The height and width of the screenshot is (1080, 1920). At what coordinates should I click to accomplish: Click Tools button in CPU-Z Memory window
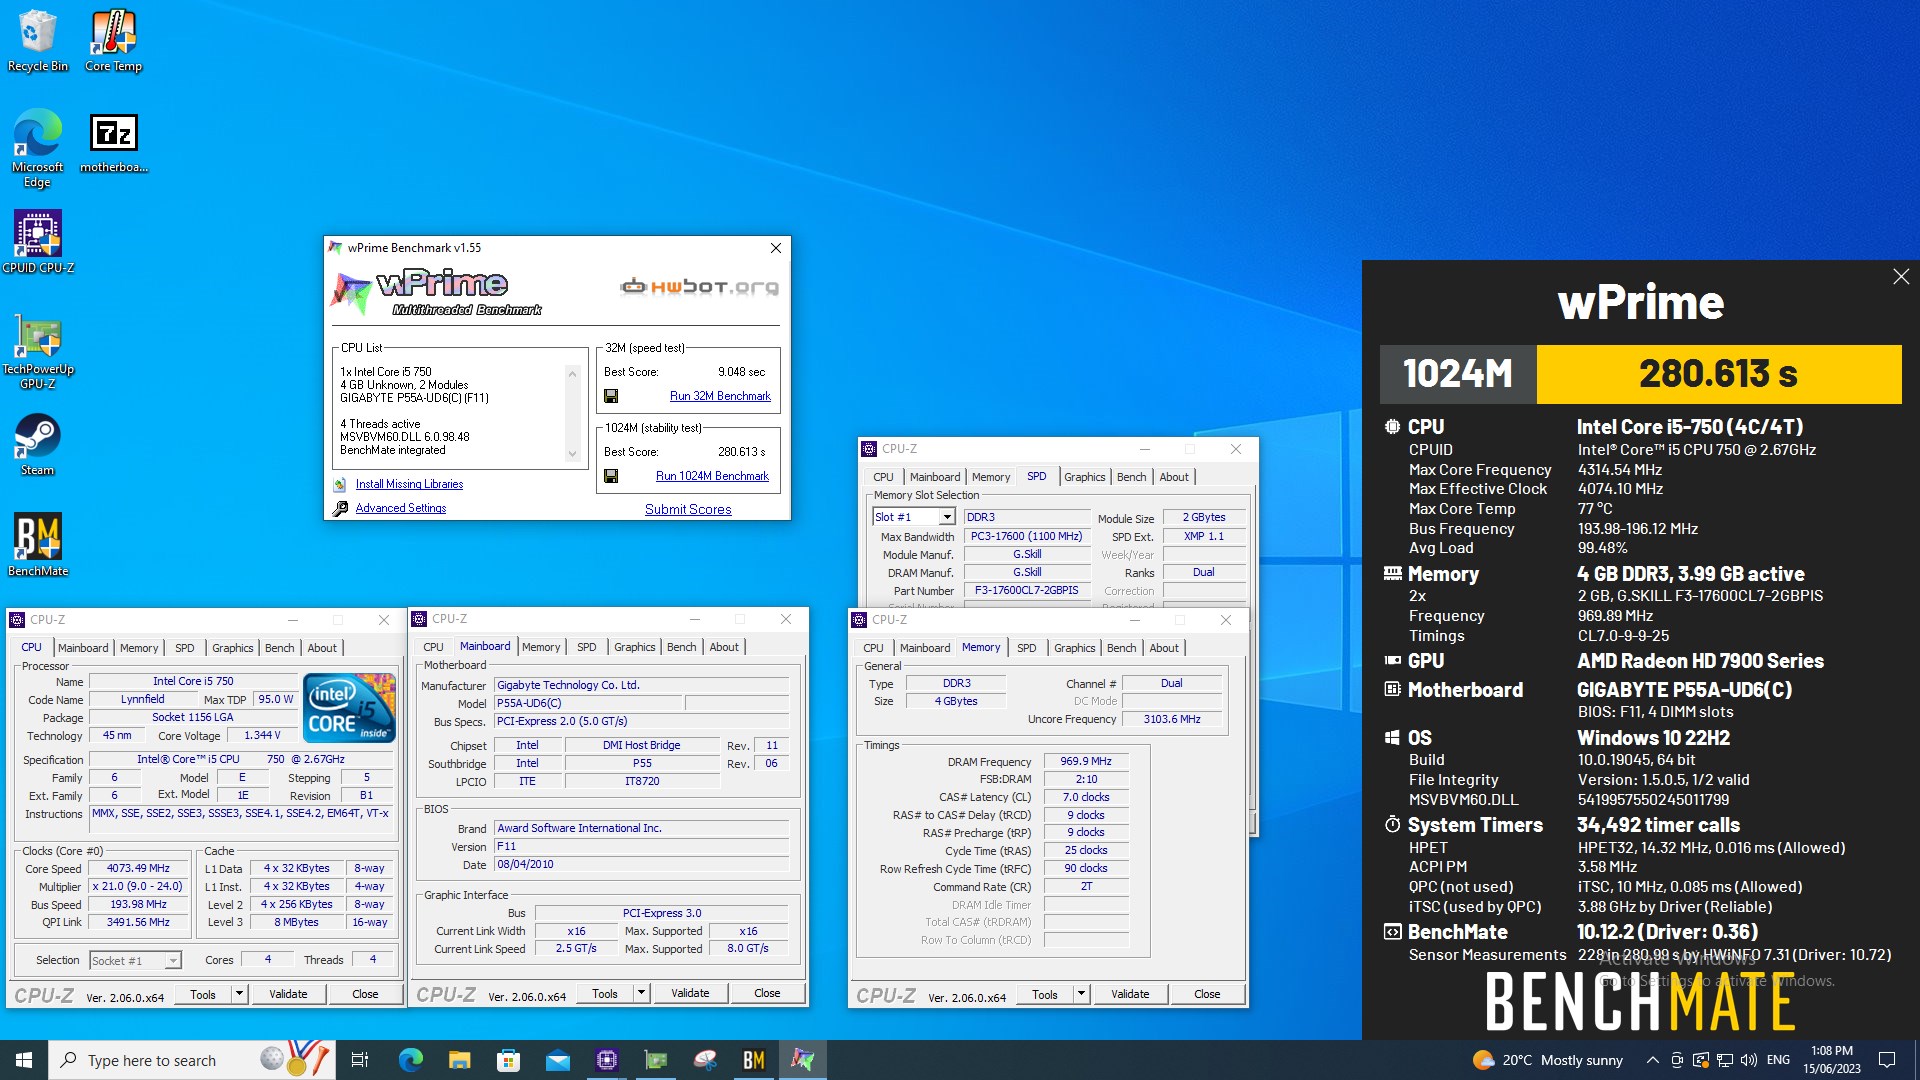pos(1045,994)
